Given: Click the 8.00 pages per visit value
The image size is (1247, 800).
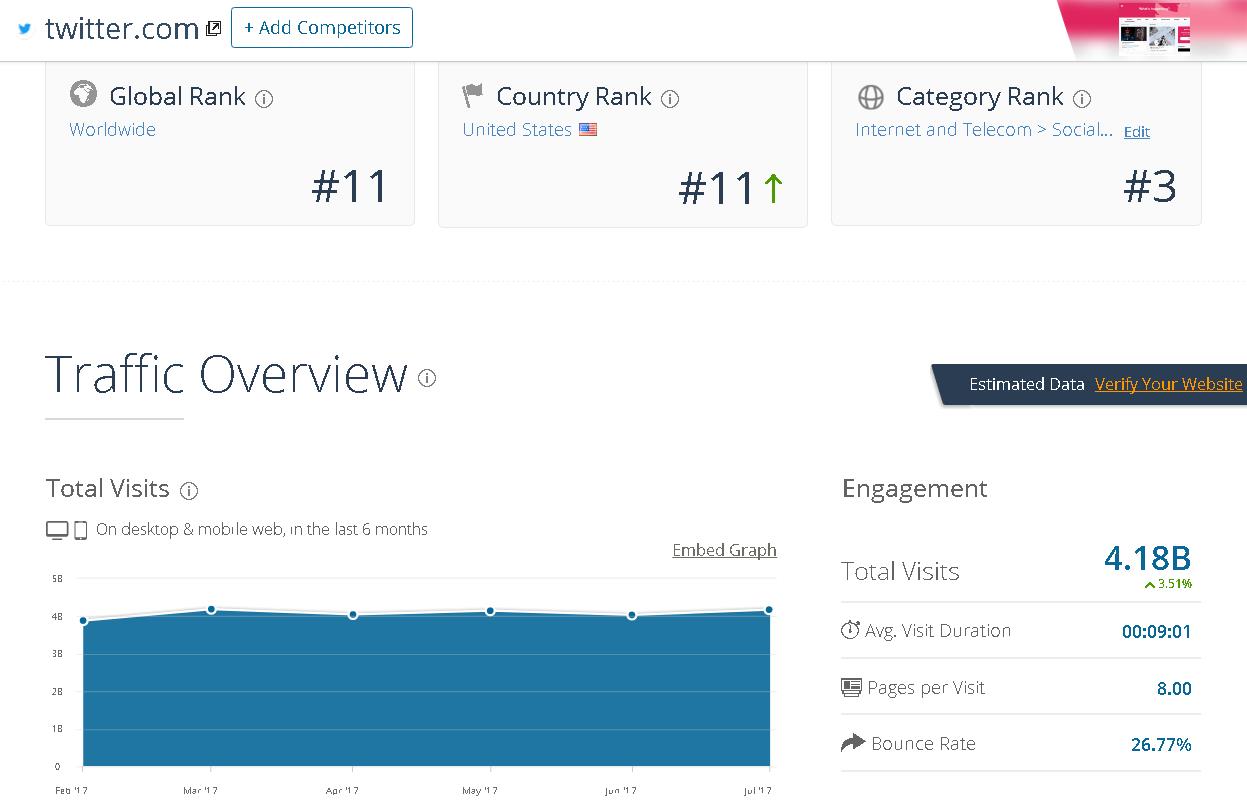Looking at the screenshot, I should pos(1174,688).
